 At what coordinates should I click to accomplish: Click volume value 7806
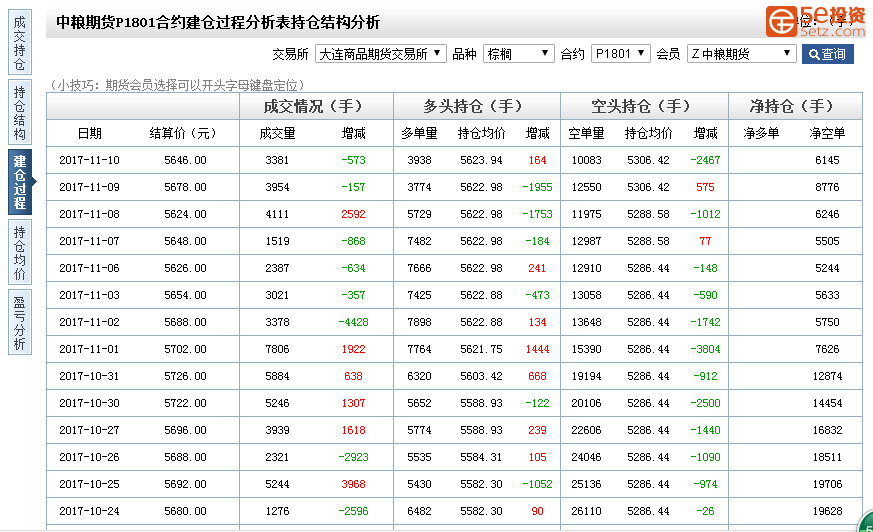click(x=277, y=349)
